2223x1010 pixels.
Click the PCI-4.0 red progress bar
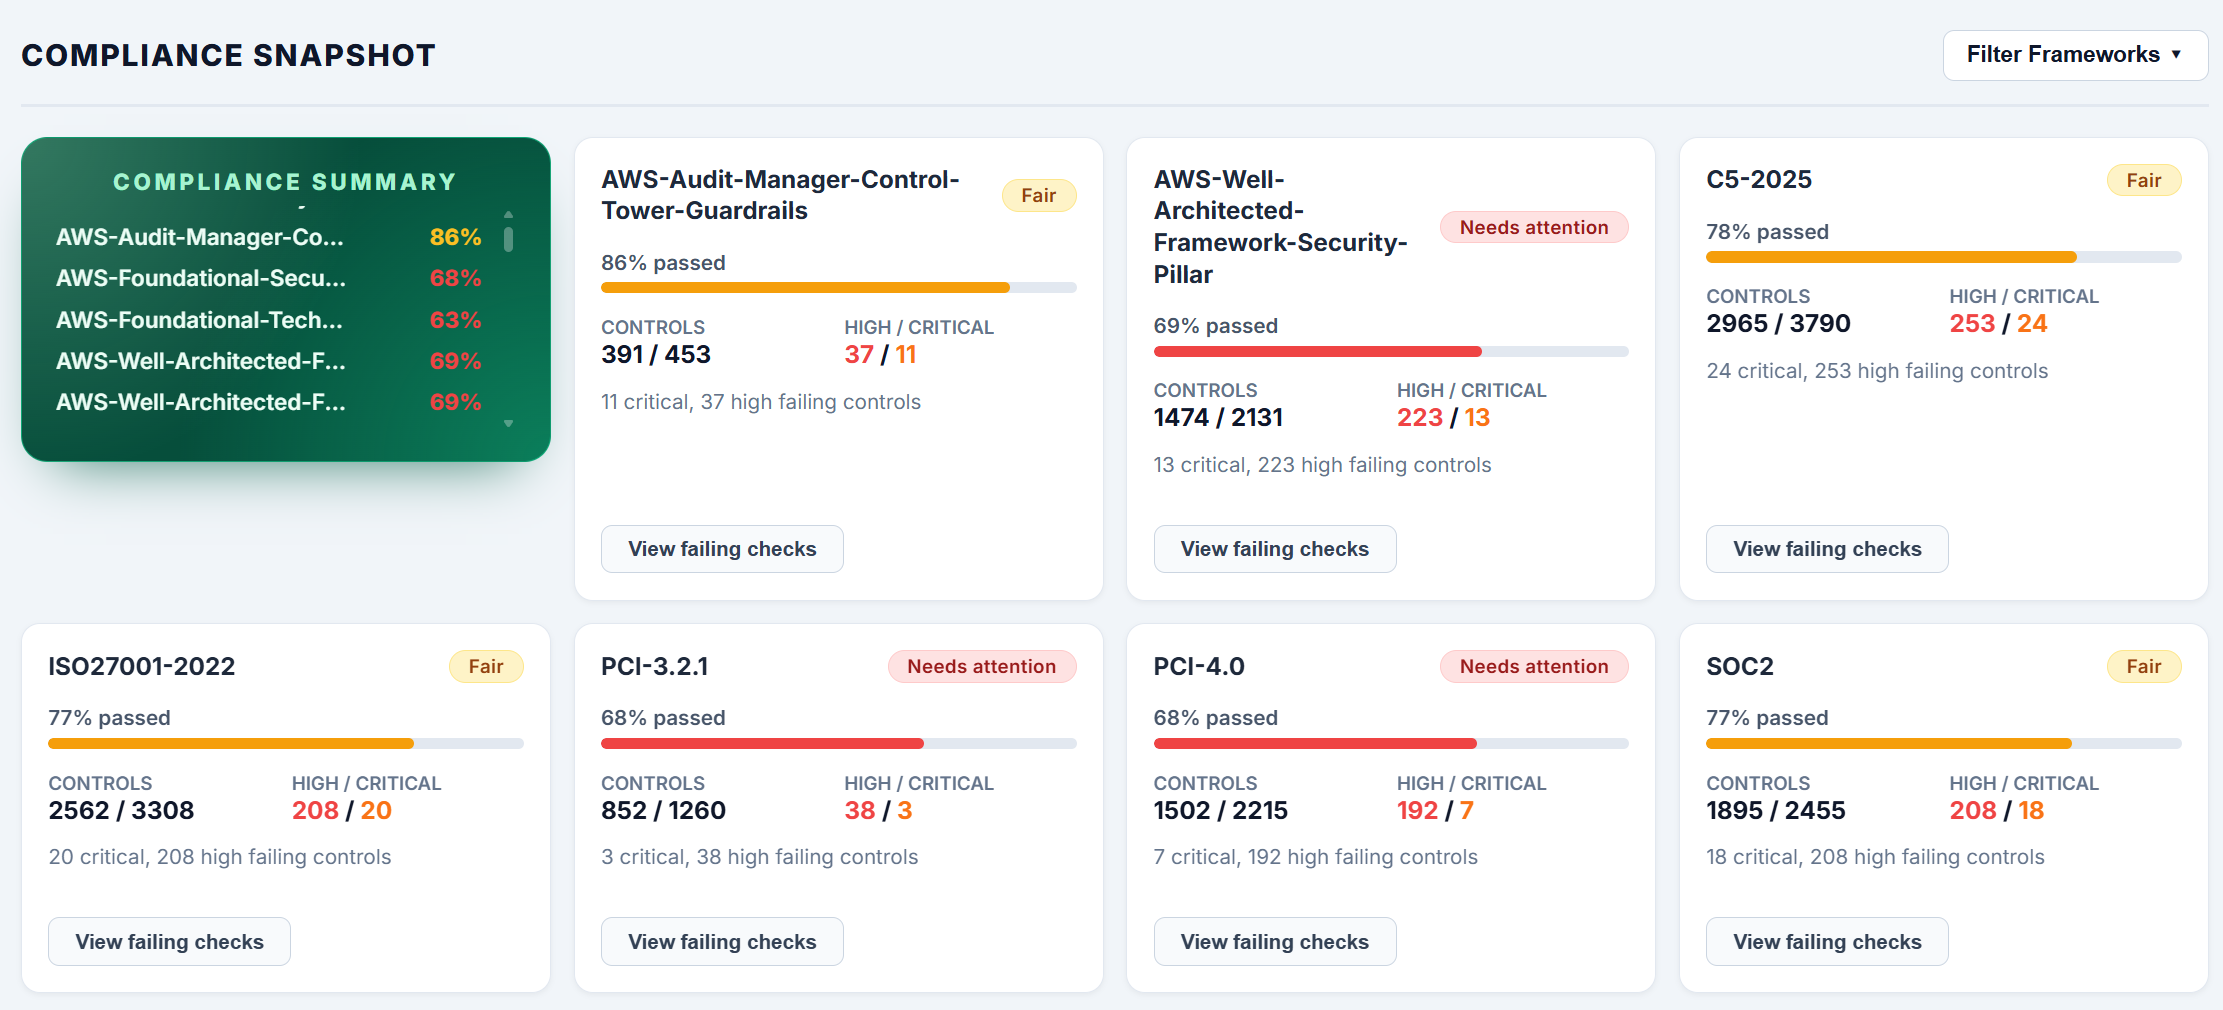pos(1390,744)
